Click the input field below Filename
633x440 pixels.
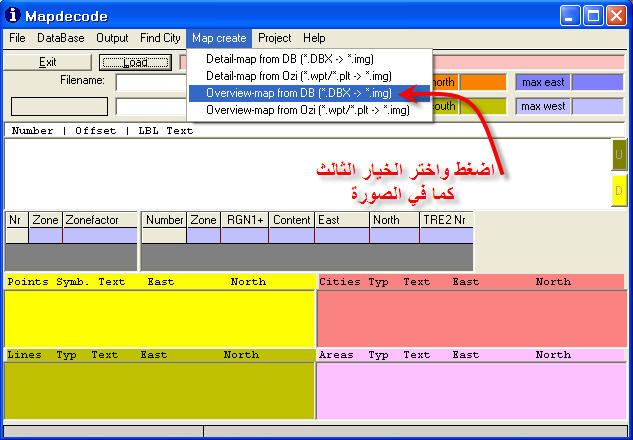151,107
